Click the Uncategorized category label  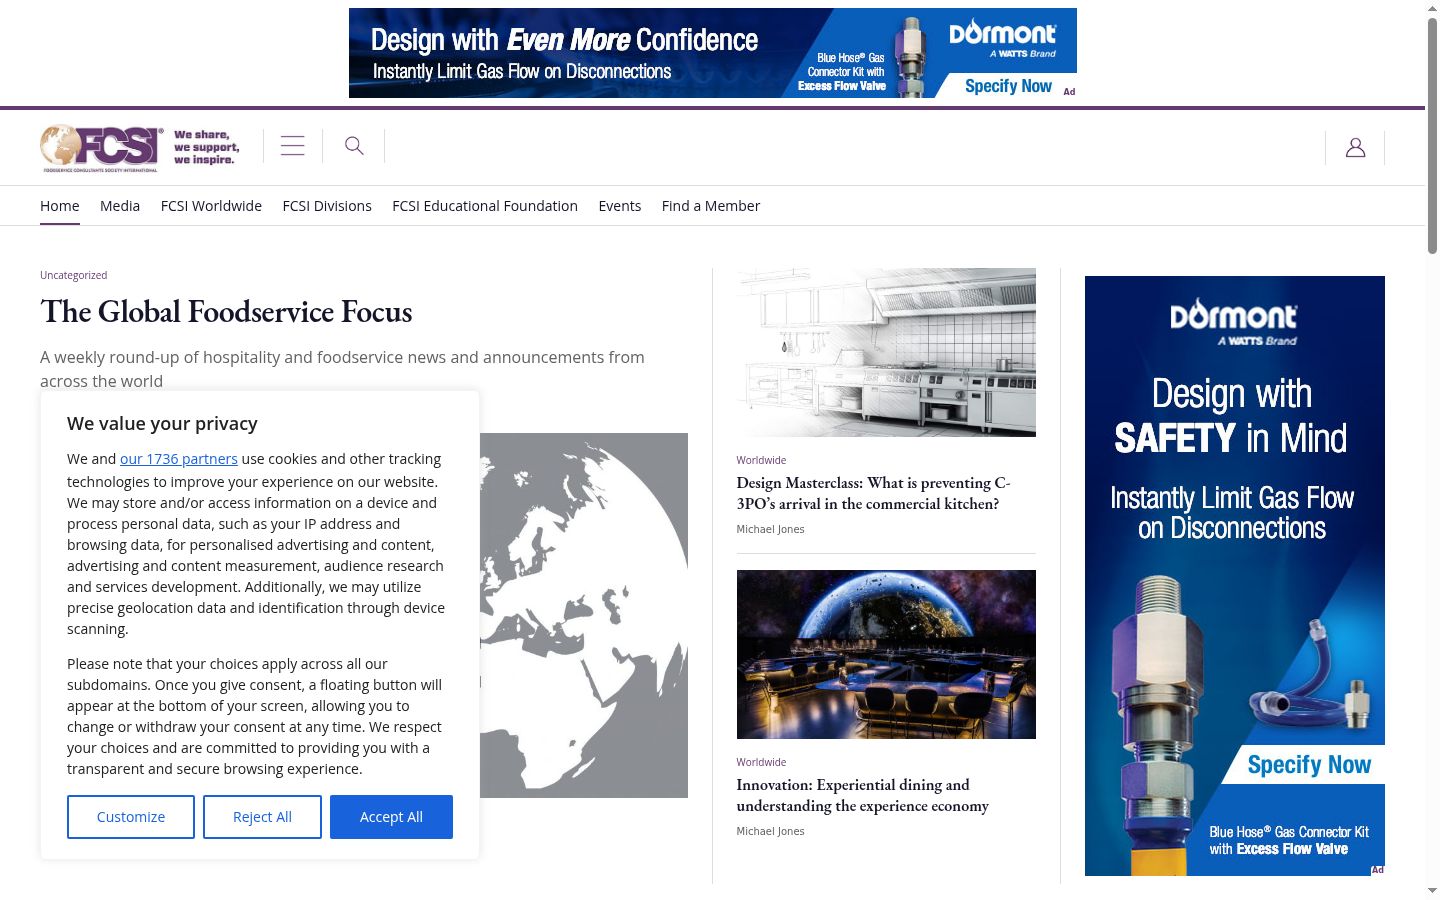tap(74, 275)
